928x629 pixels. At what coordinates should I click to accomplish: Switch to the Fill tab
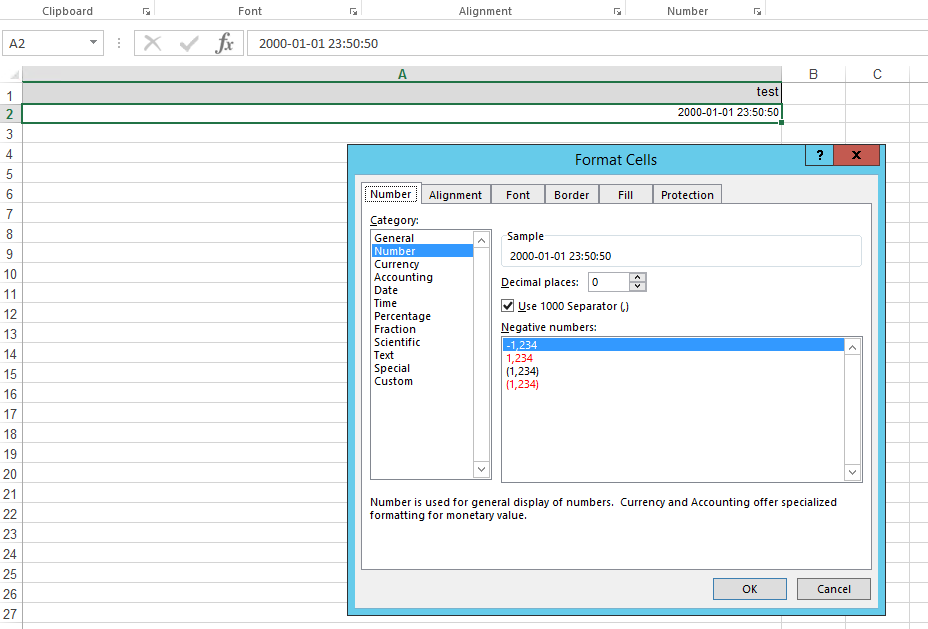click(625, 194)
